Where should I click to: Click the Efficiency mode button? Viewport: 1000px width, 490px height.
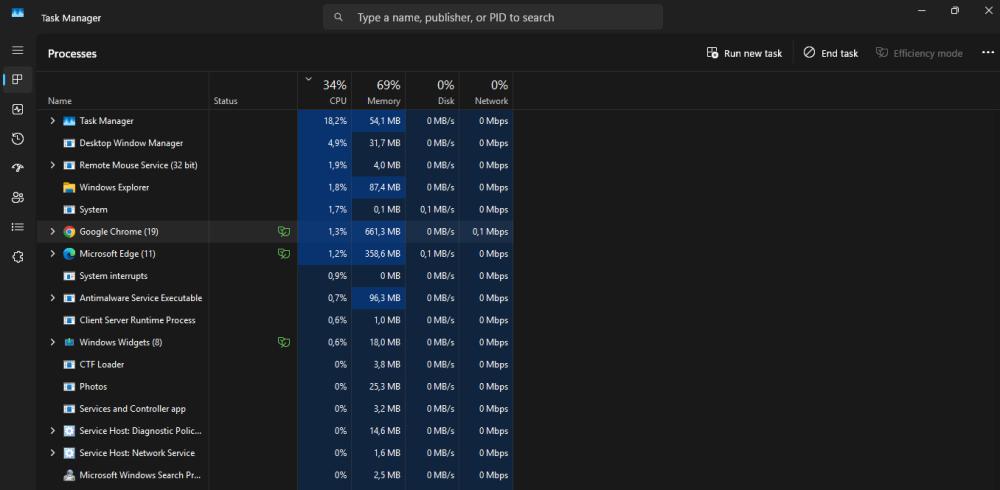pyautogui.click(x=919, y=53)
